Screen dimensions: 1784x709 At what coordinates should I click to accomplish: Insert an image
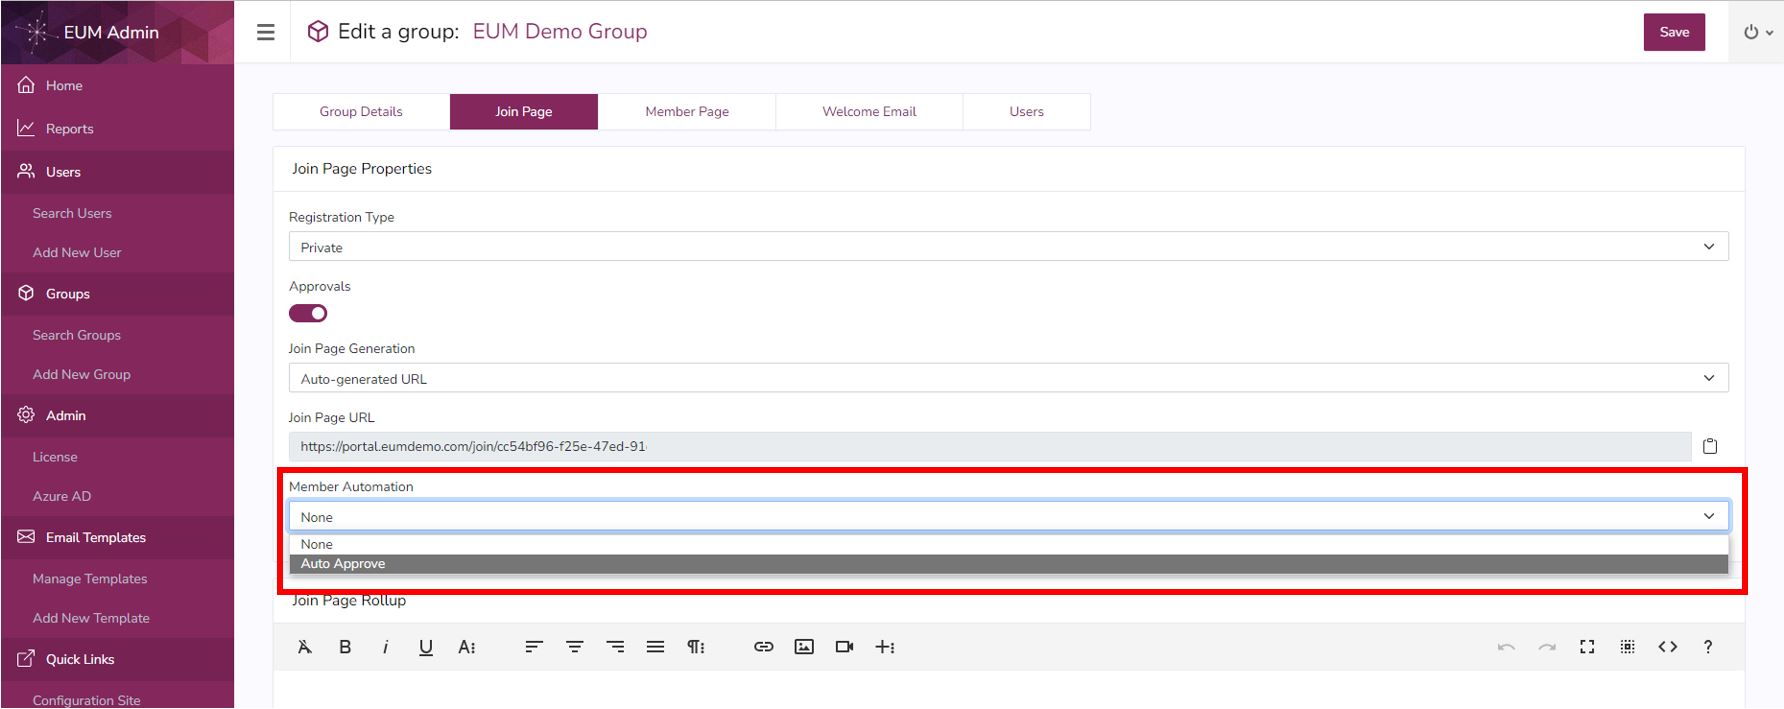click(x=804, y=647)
